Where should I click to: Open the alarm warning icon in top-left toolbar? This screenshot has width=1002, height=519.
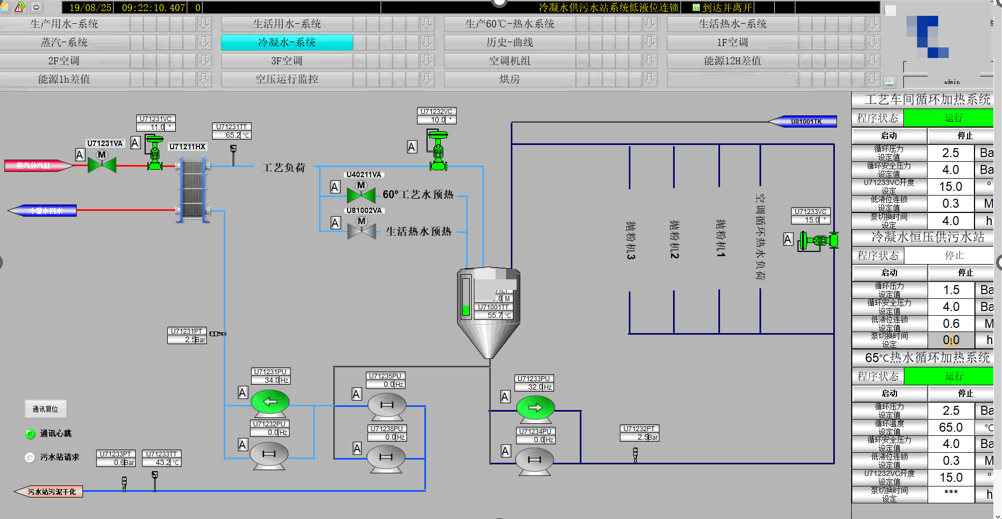tap(19, 7)
